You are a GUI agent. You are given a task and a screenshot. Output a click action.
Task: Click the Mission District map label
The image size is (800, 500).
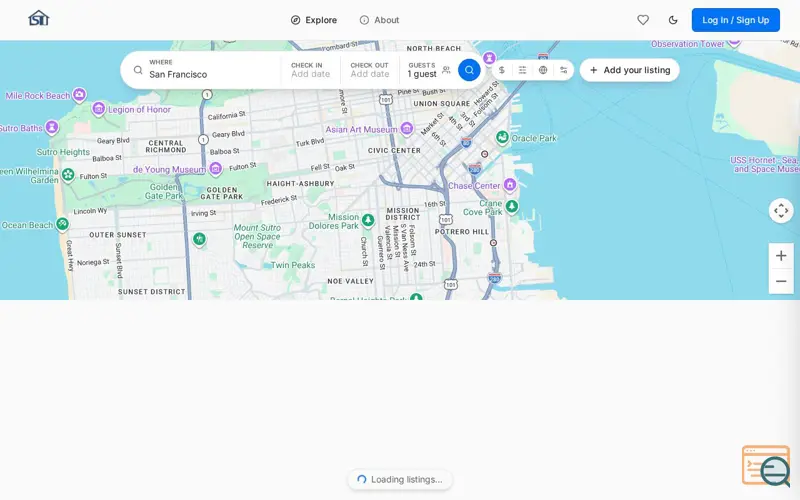click(x=403, y=214)
